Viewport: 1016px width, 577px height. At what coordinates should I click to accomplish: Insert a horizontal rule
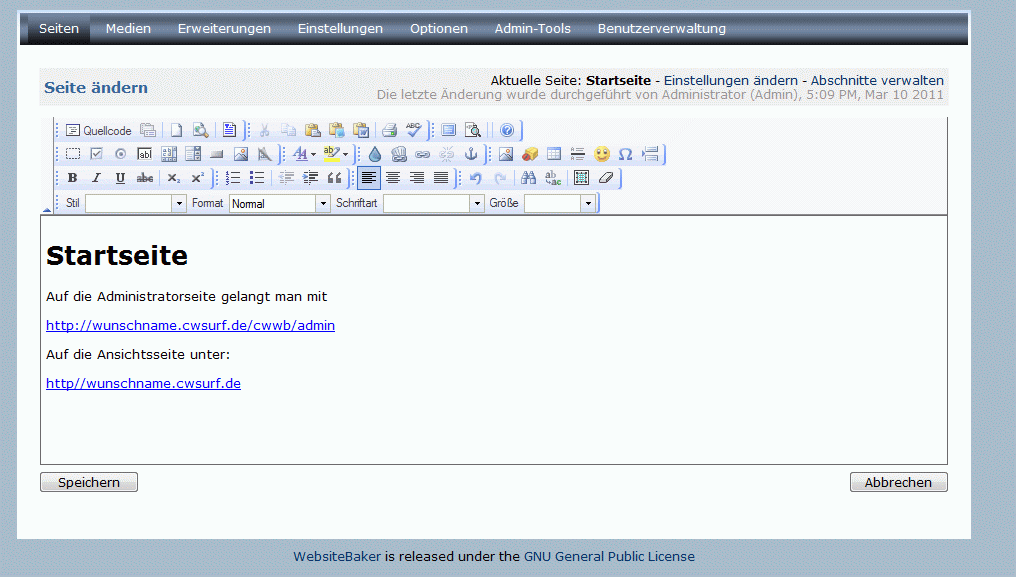(x=577, y=154)
